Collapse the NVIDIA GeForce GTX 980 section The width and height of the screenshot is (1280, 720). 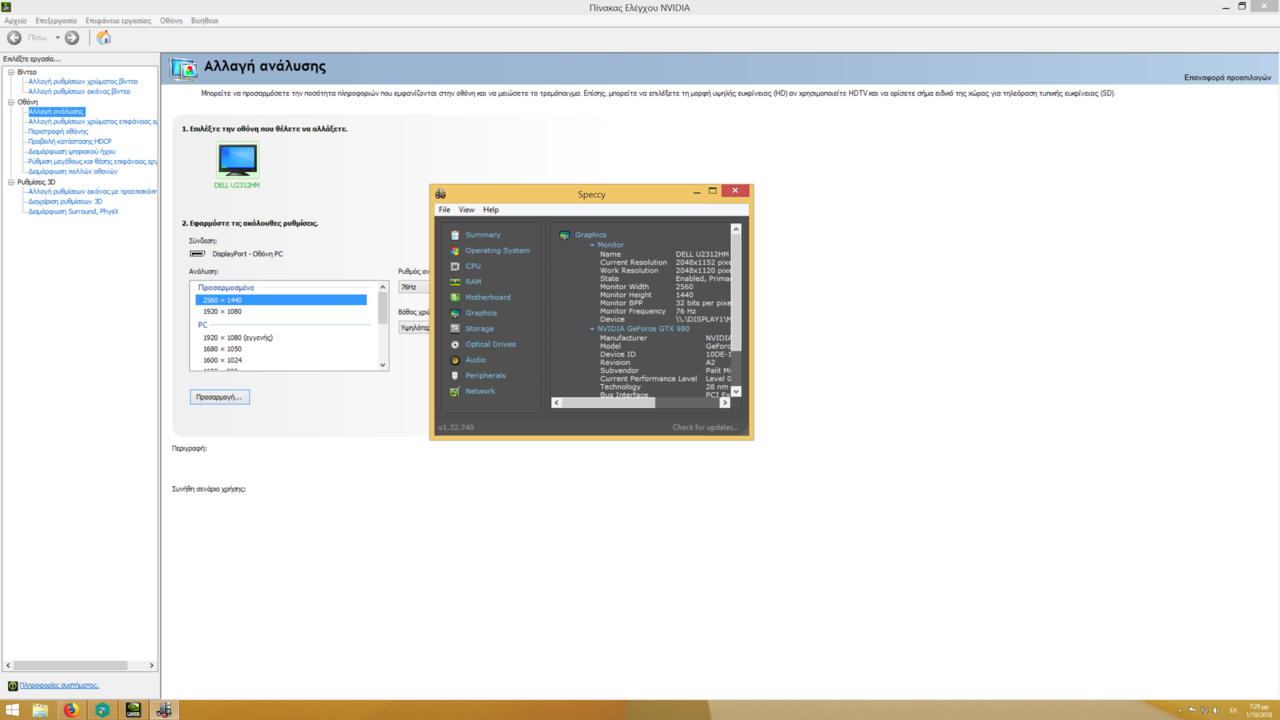click(592, 329)
